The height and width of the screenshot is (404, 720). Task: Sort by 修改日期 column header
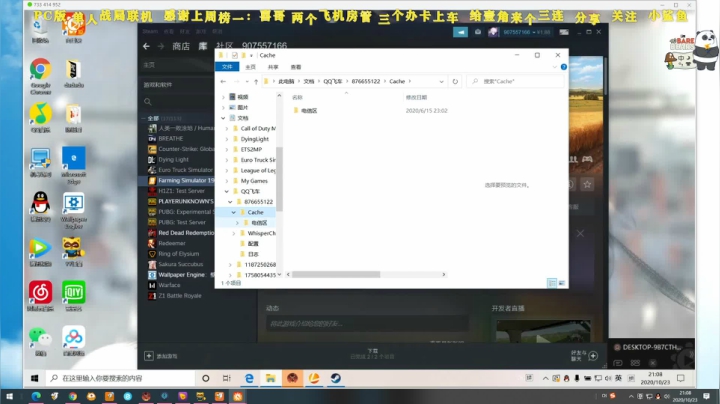pyautogui.click(x=416, y=97)
